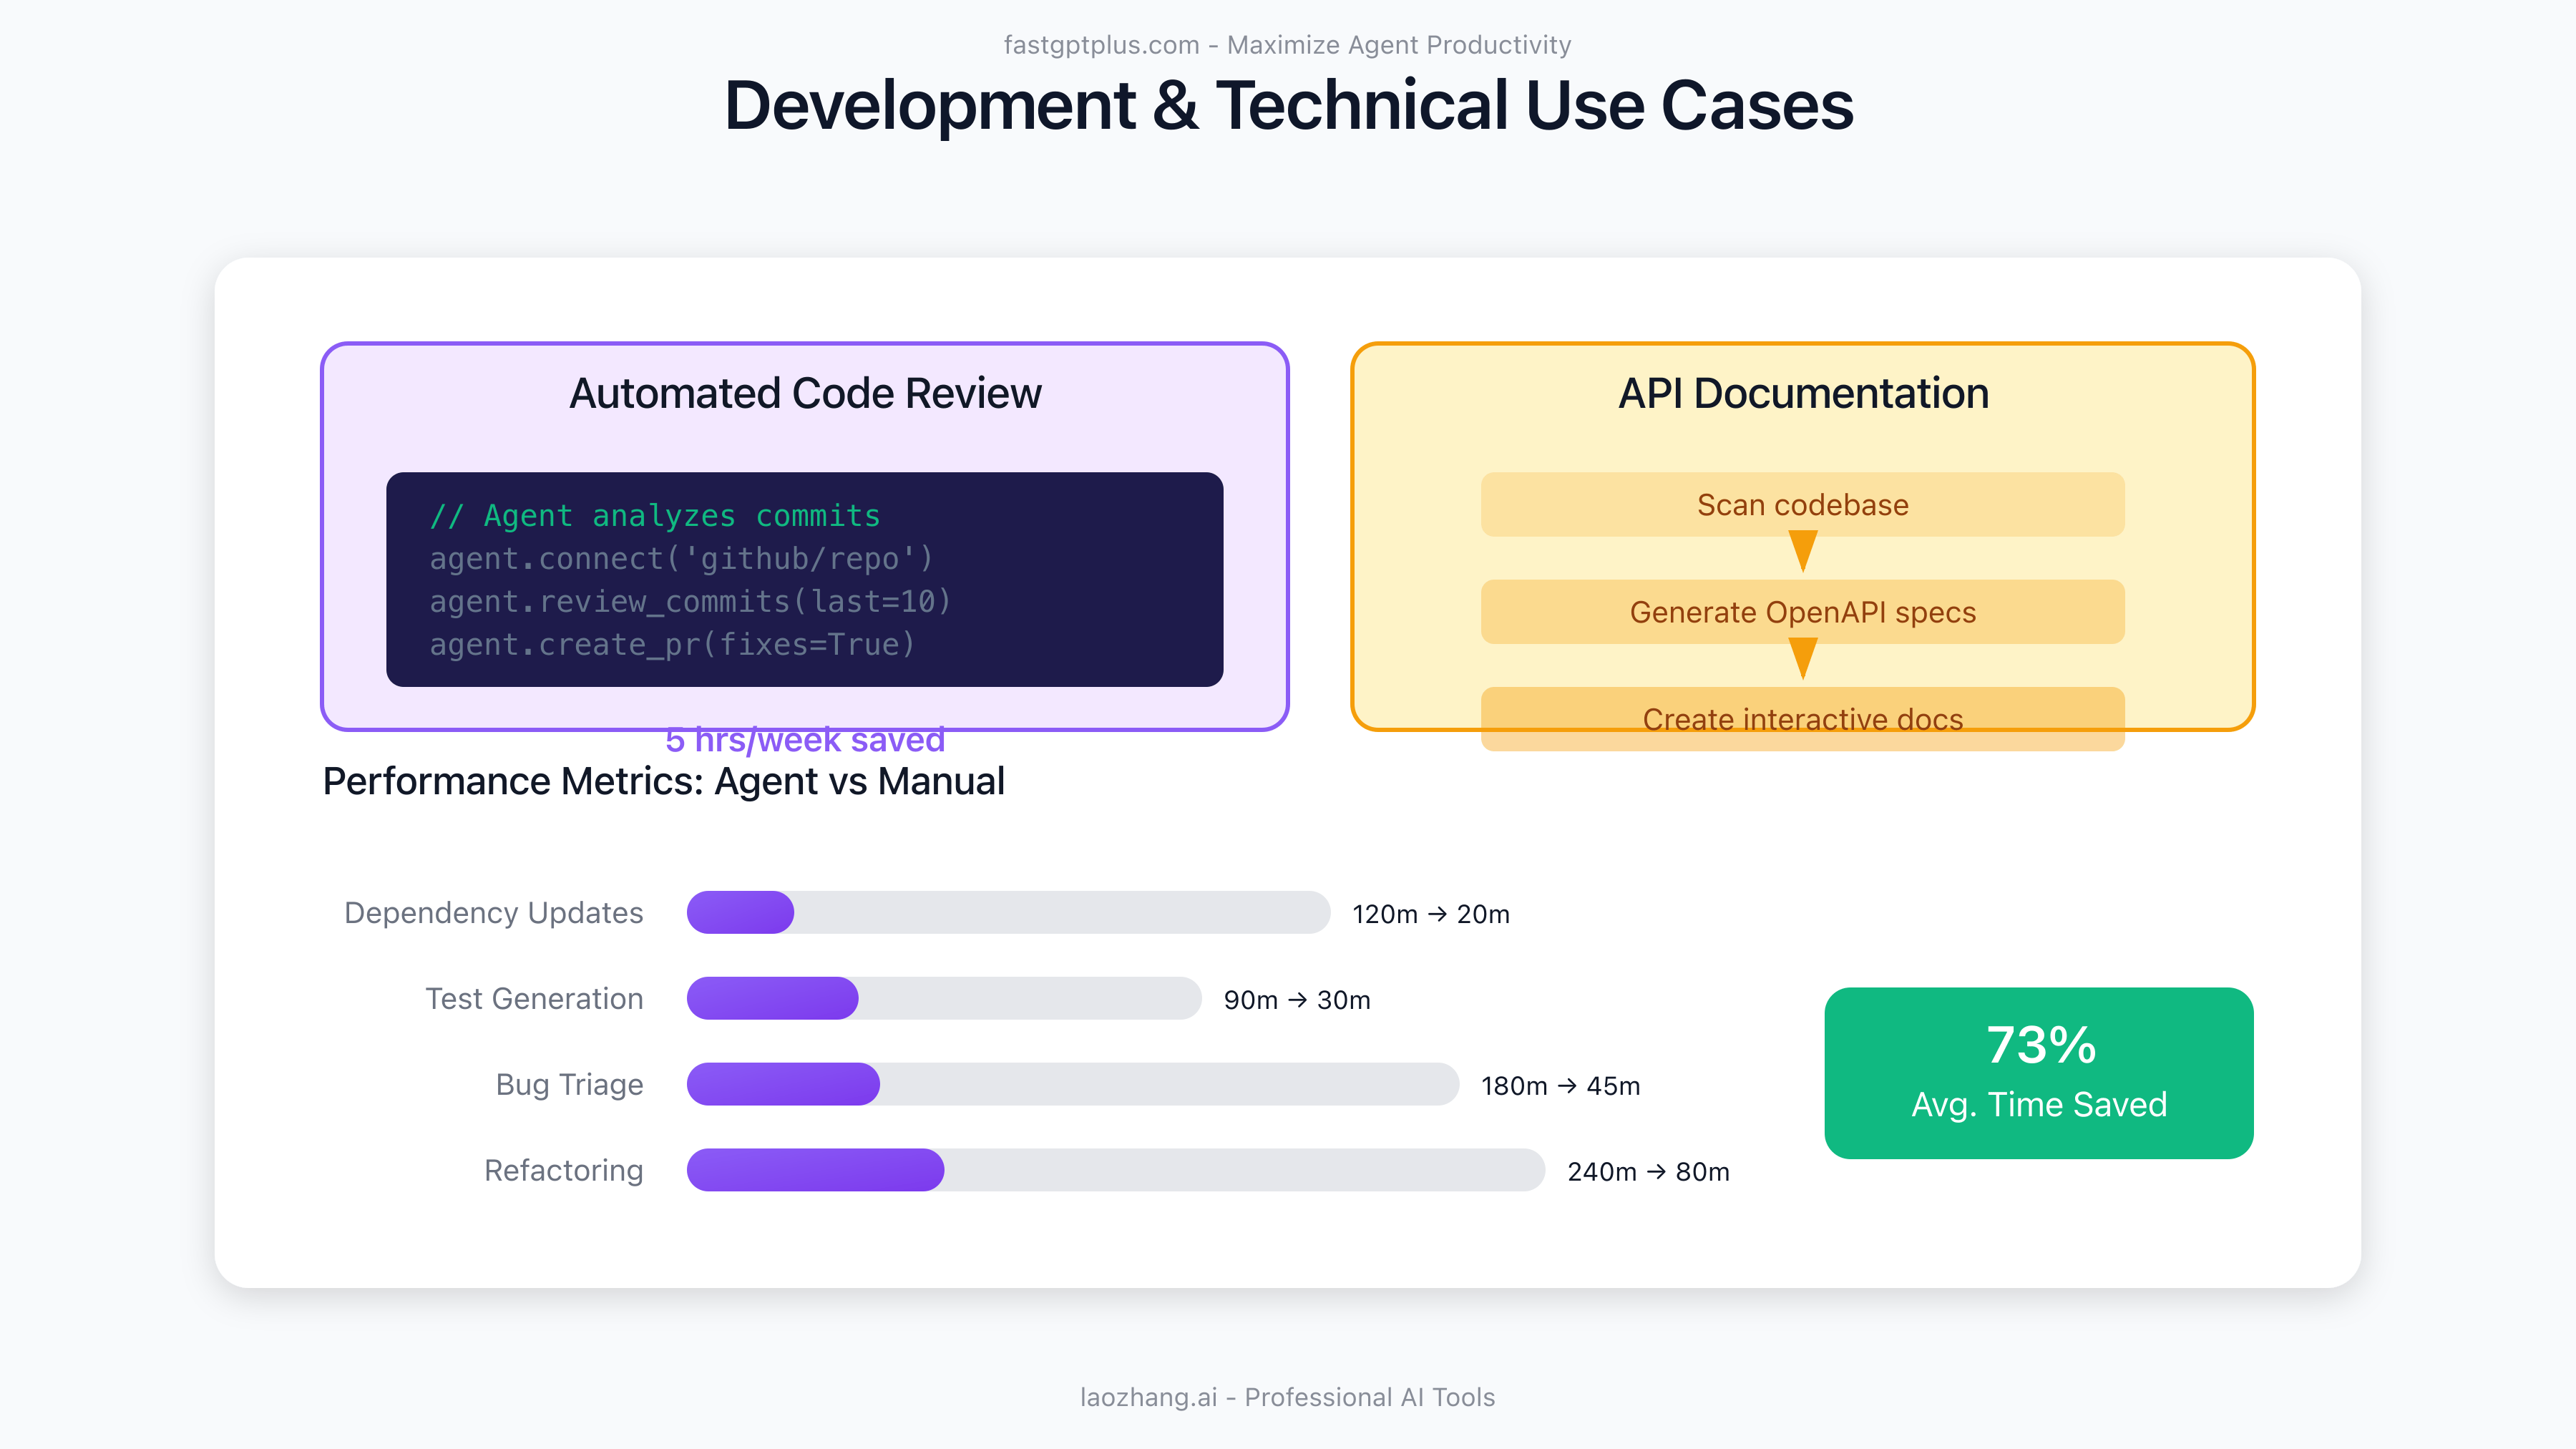
Task: Click the '180m → 45m' value
Action: [1560, 1086]
